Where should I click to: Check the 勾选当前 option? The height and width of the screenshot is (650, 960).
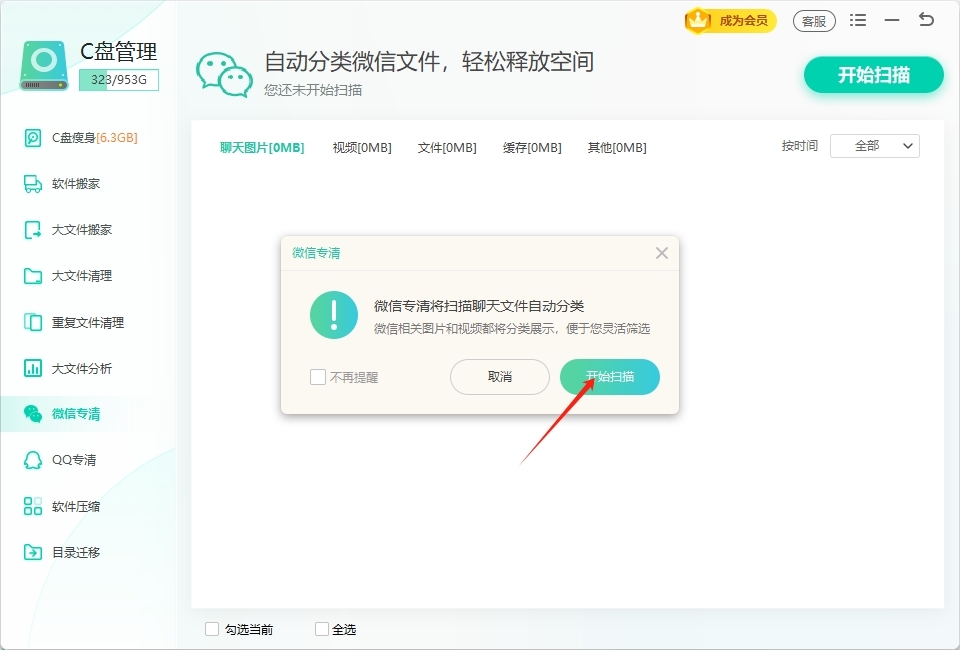(212, 629)
